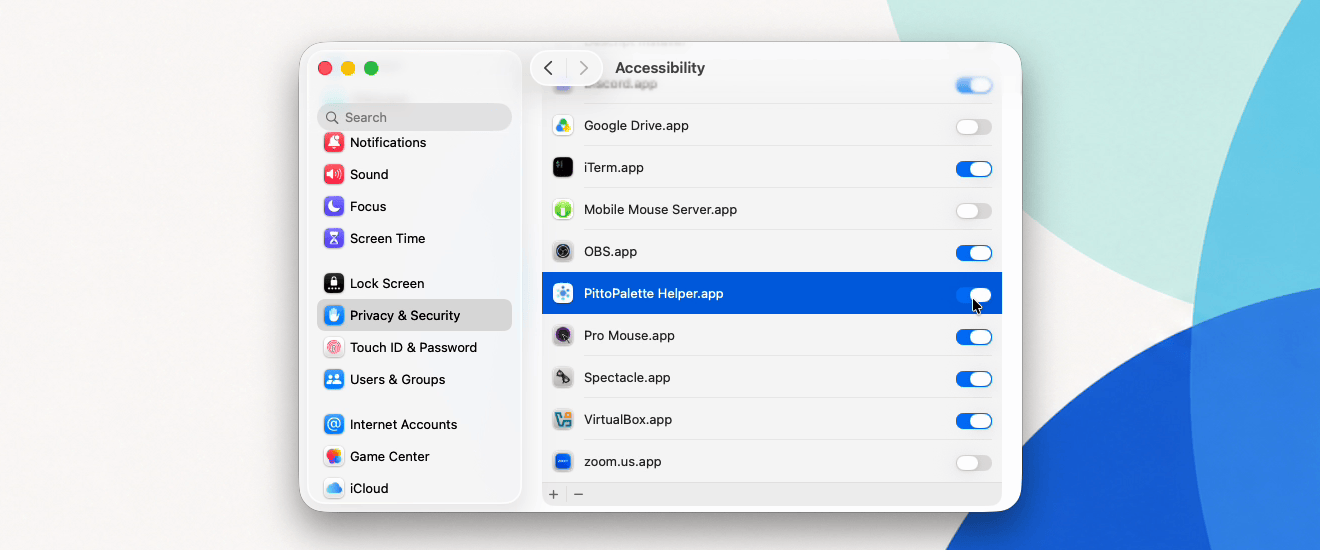Click the Focus moon icon
1320x550 pixels.
click(334, 206)
